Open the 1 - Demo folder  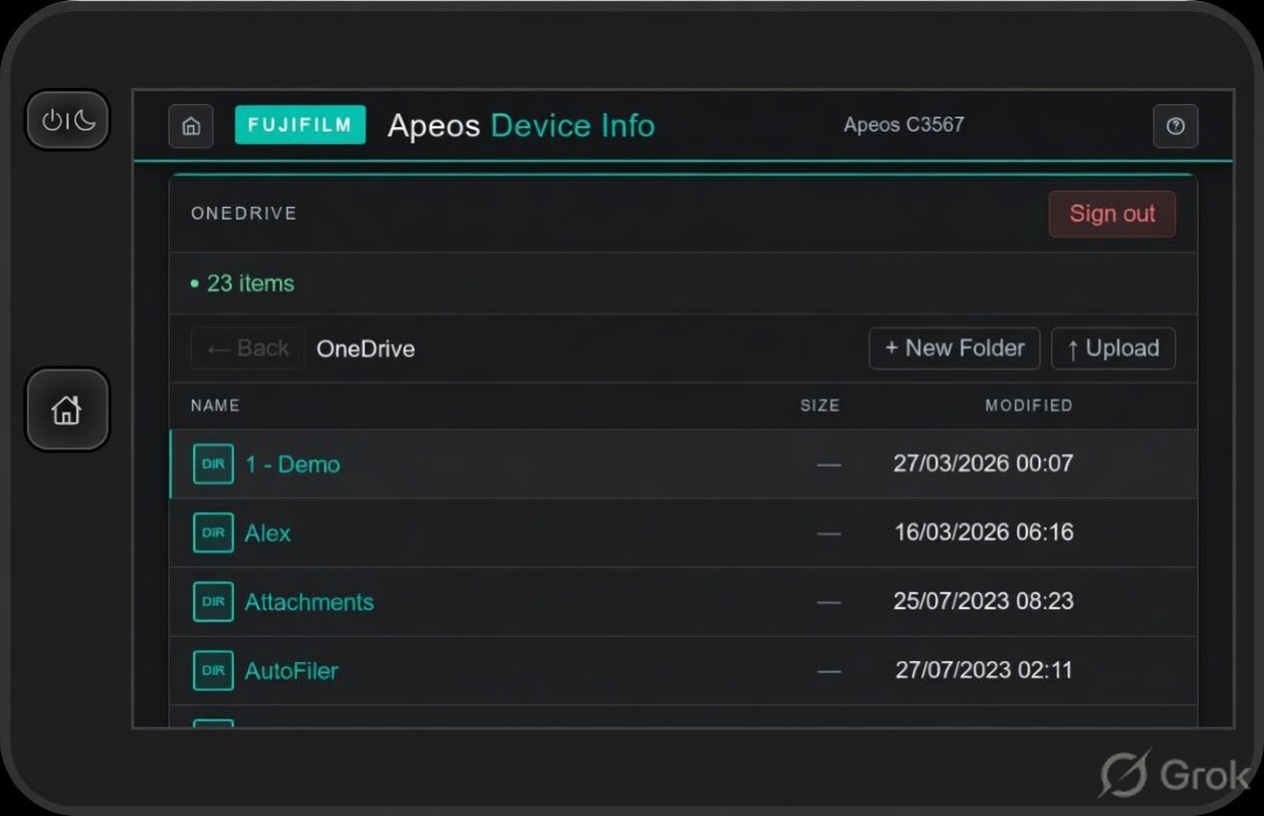tap(293, 464)
